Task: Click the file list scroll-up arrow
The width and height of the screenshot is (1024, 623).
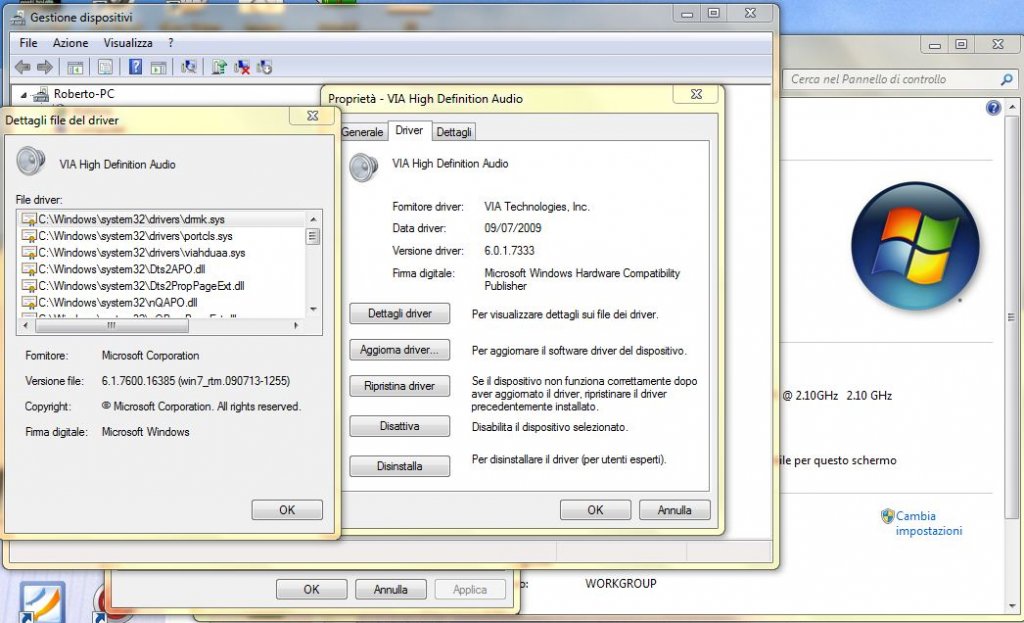Action: coord(313,219)
